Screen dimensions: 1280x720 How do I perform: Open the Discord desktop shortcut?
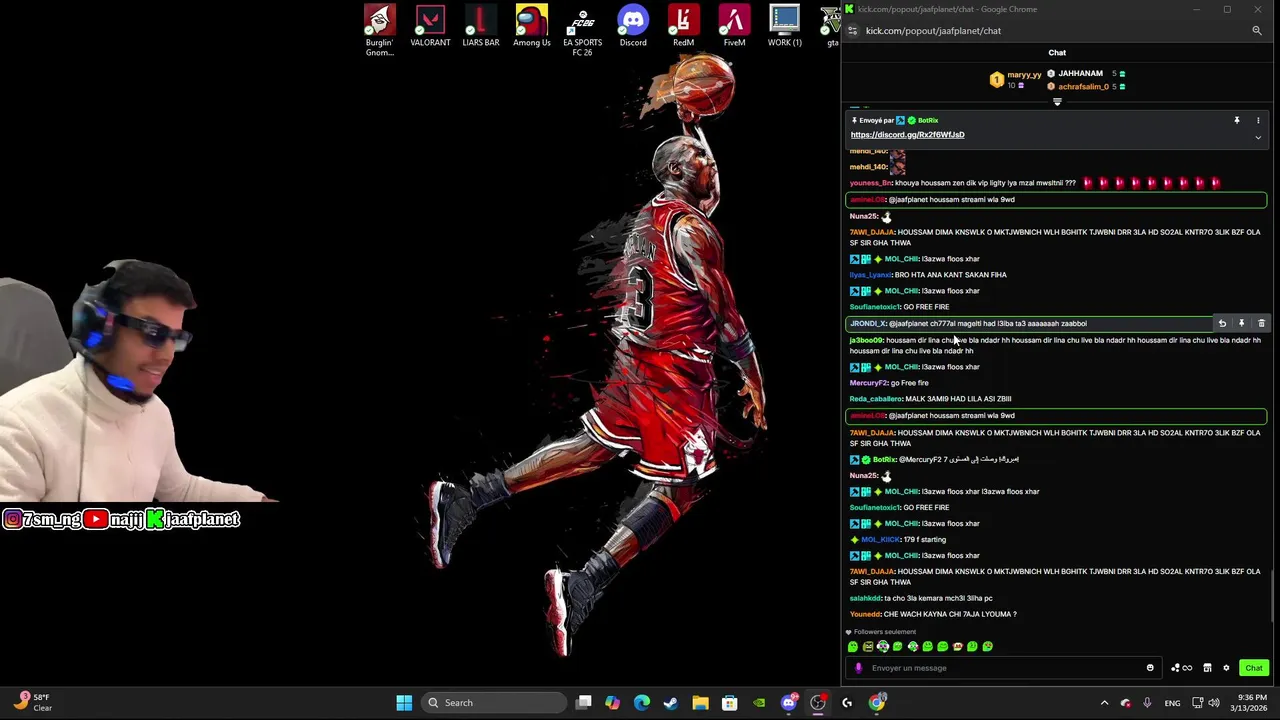point(633,27)
